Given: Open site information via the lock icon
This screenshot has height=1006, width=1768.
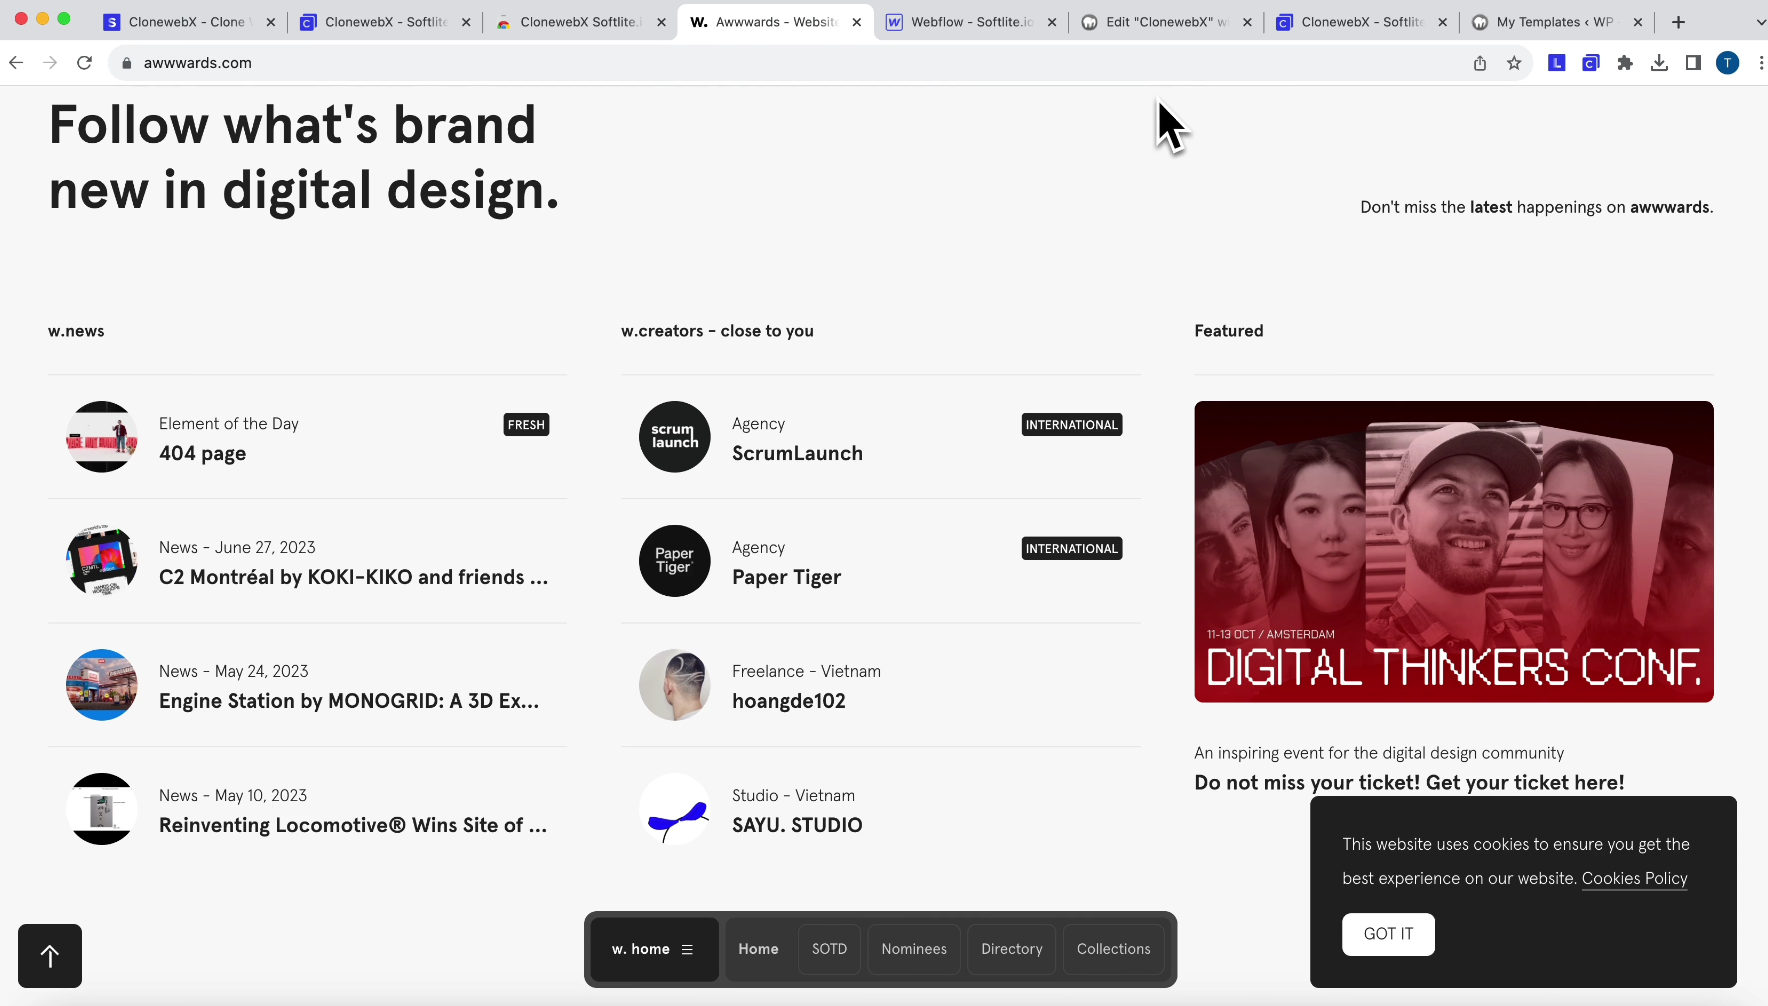Looking at the screenshot, I should pyautogui.click(x=126, y=62).
